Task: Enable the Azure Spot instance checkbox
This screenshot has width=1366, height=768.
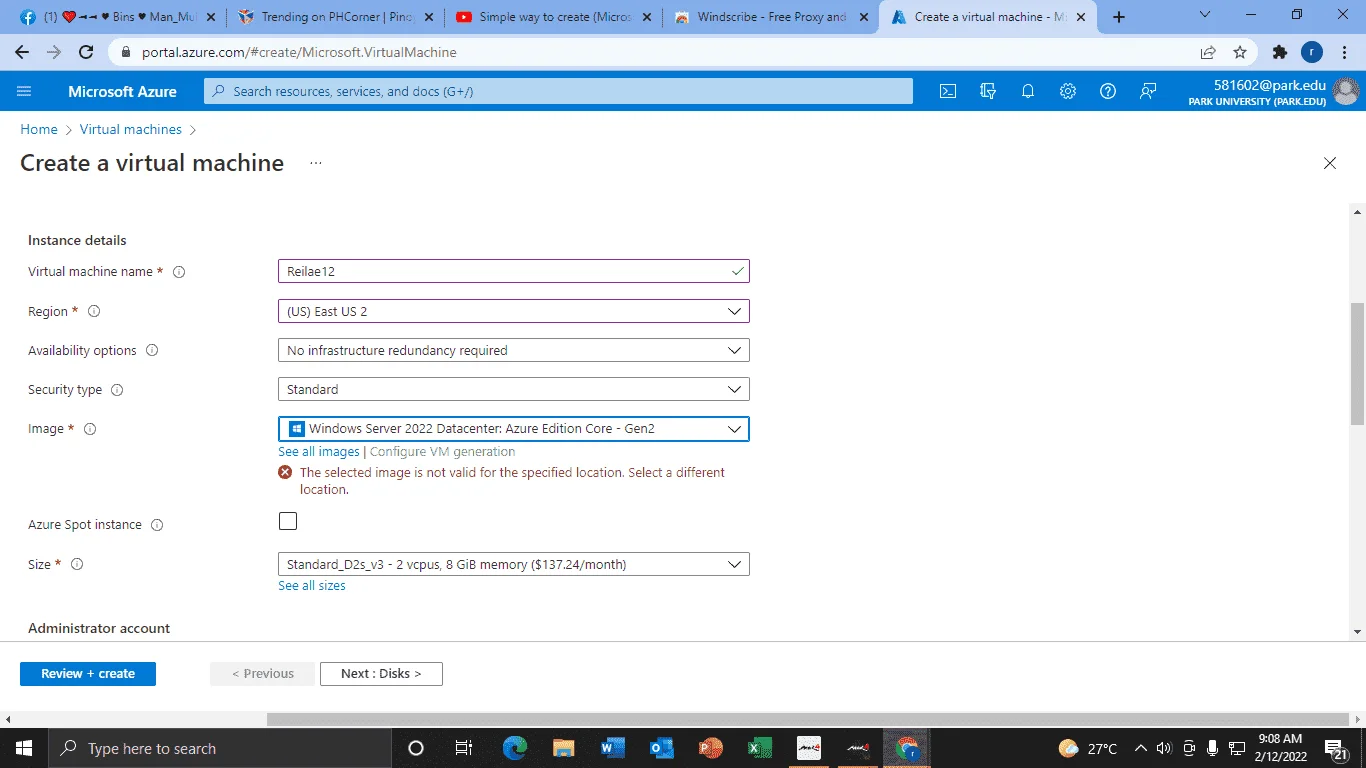Action: click(x=288, y=521)
